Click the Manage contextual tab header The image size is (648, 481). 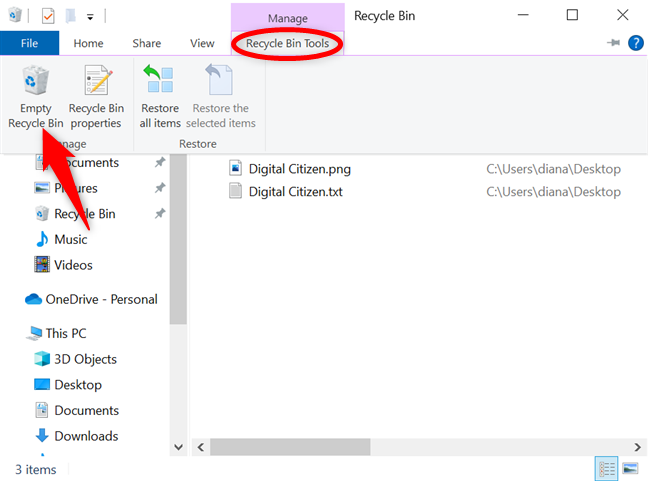pos(288,18)
